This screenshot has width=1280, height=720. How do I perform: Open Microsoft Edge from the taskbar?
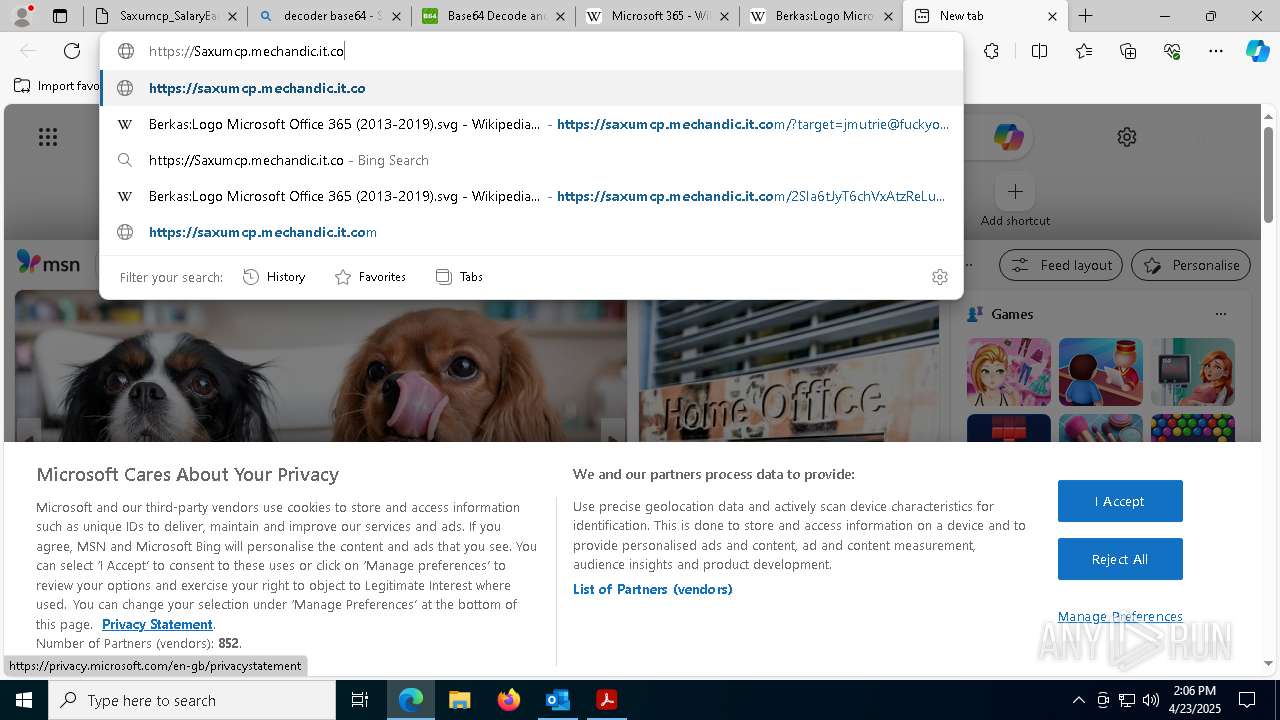coord(411,700)
